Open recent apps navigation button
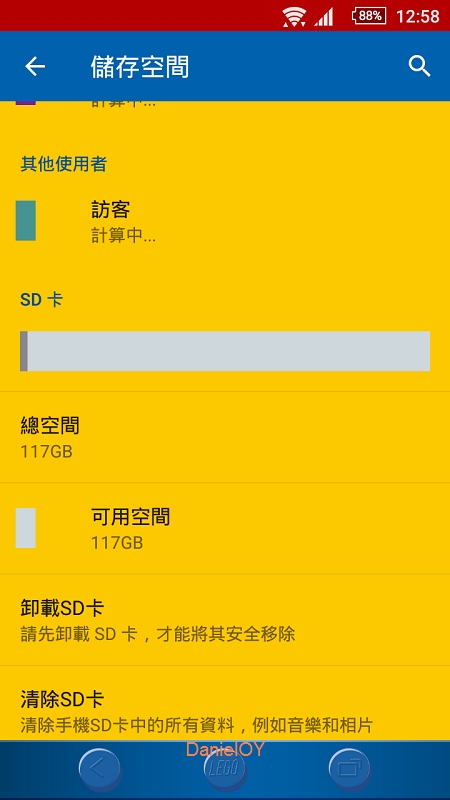 click(x=349, y=768)
